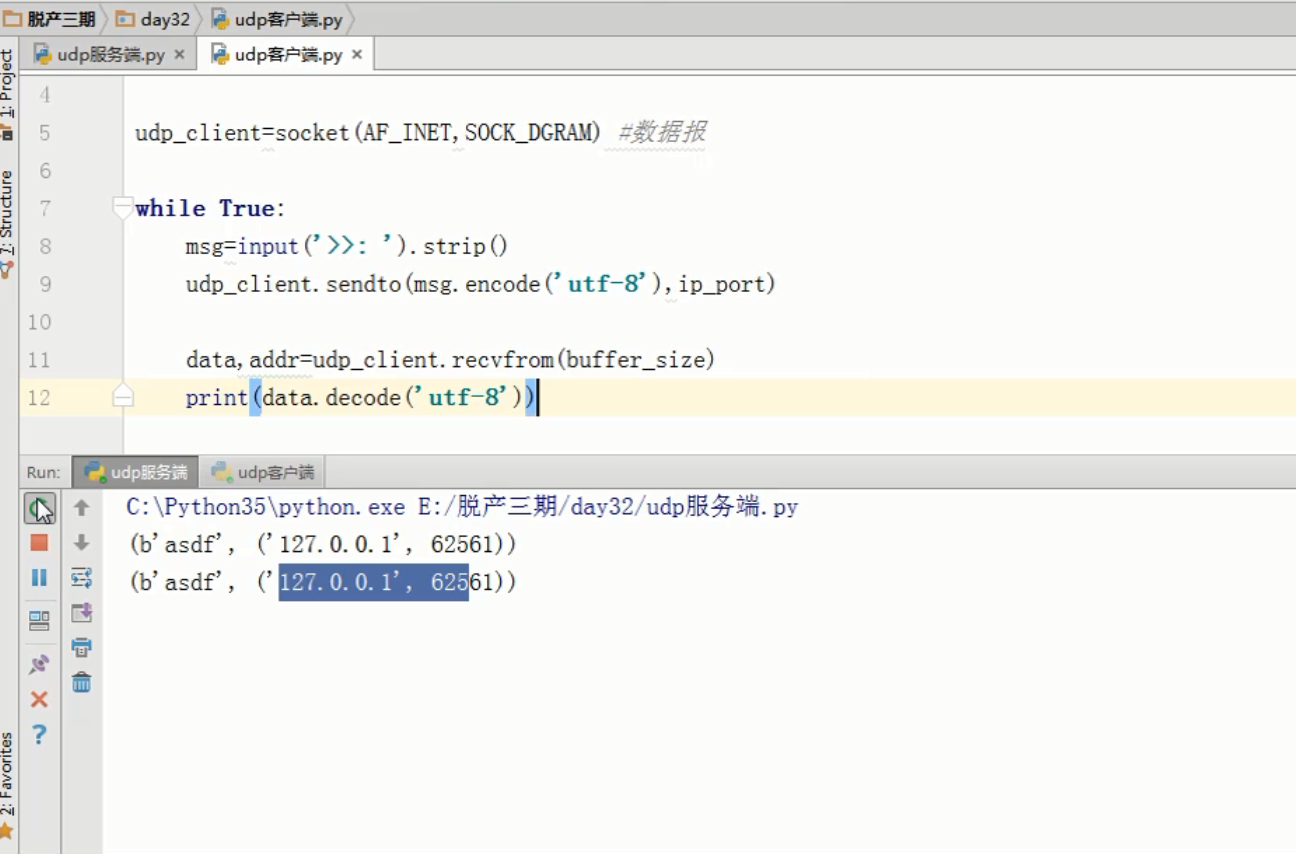Switch to the udp客户端 Run tab
Image resolution: width=1296 pixels, height=854 pixels.
click(264, 472)
